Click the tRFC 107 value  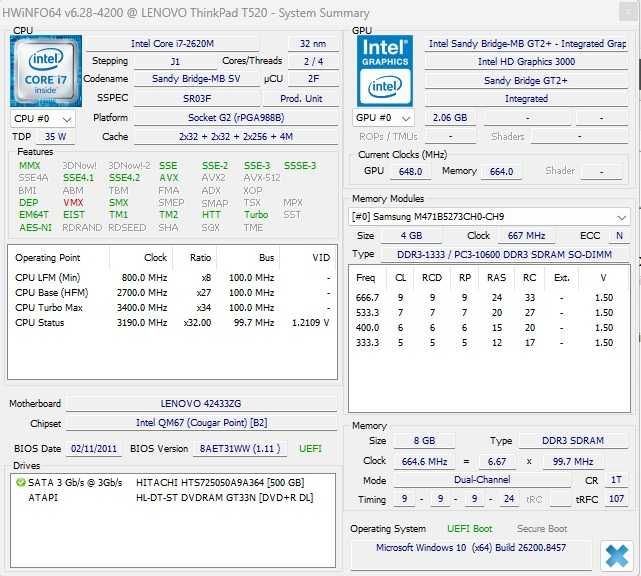coord(616,499)
